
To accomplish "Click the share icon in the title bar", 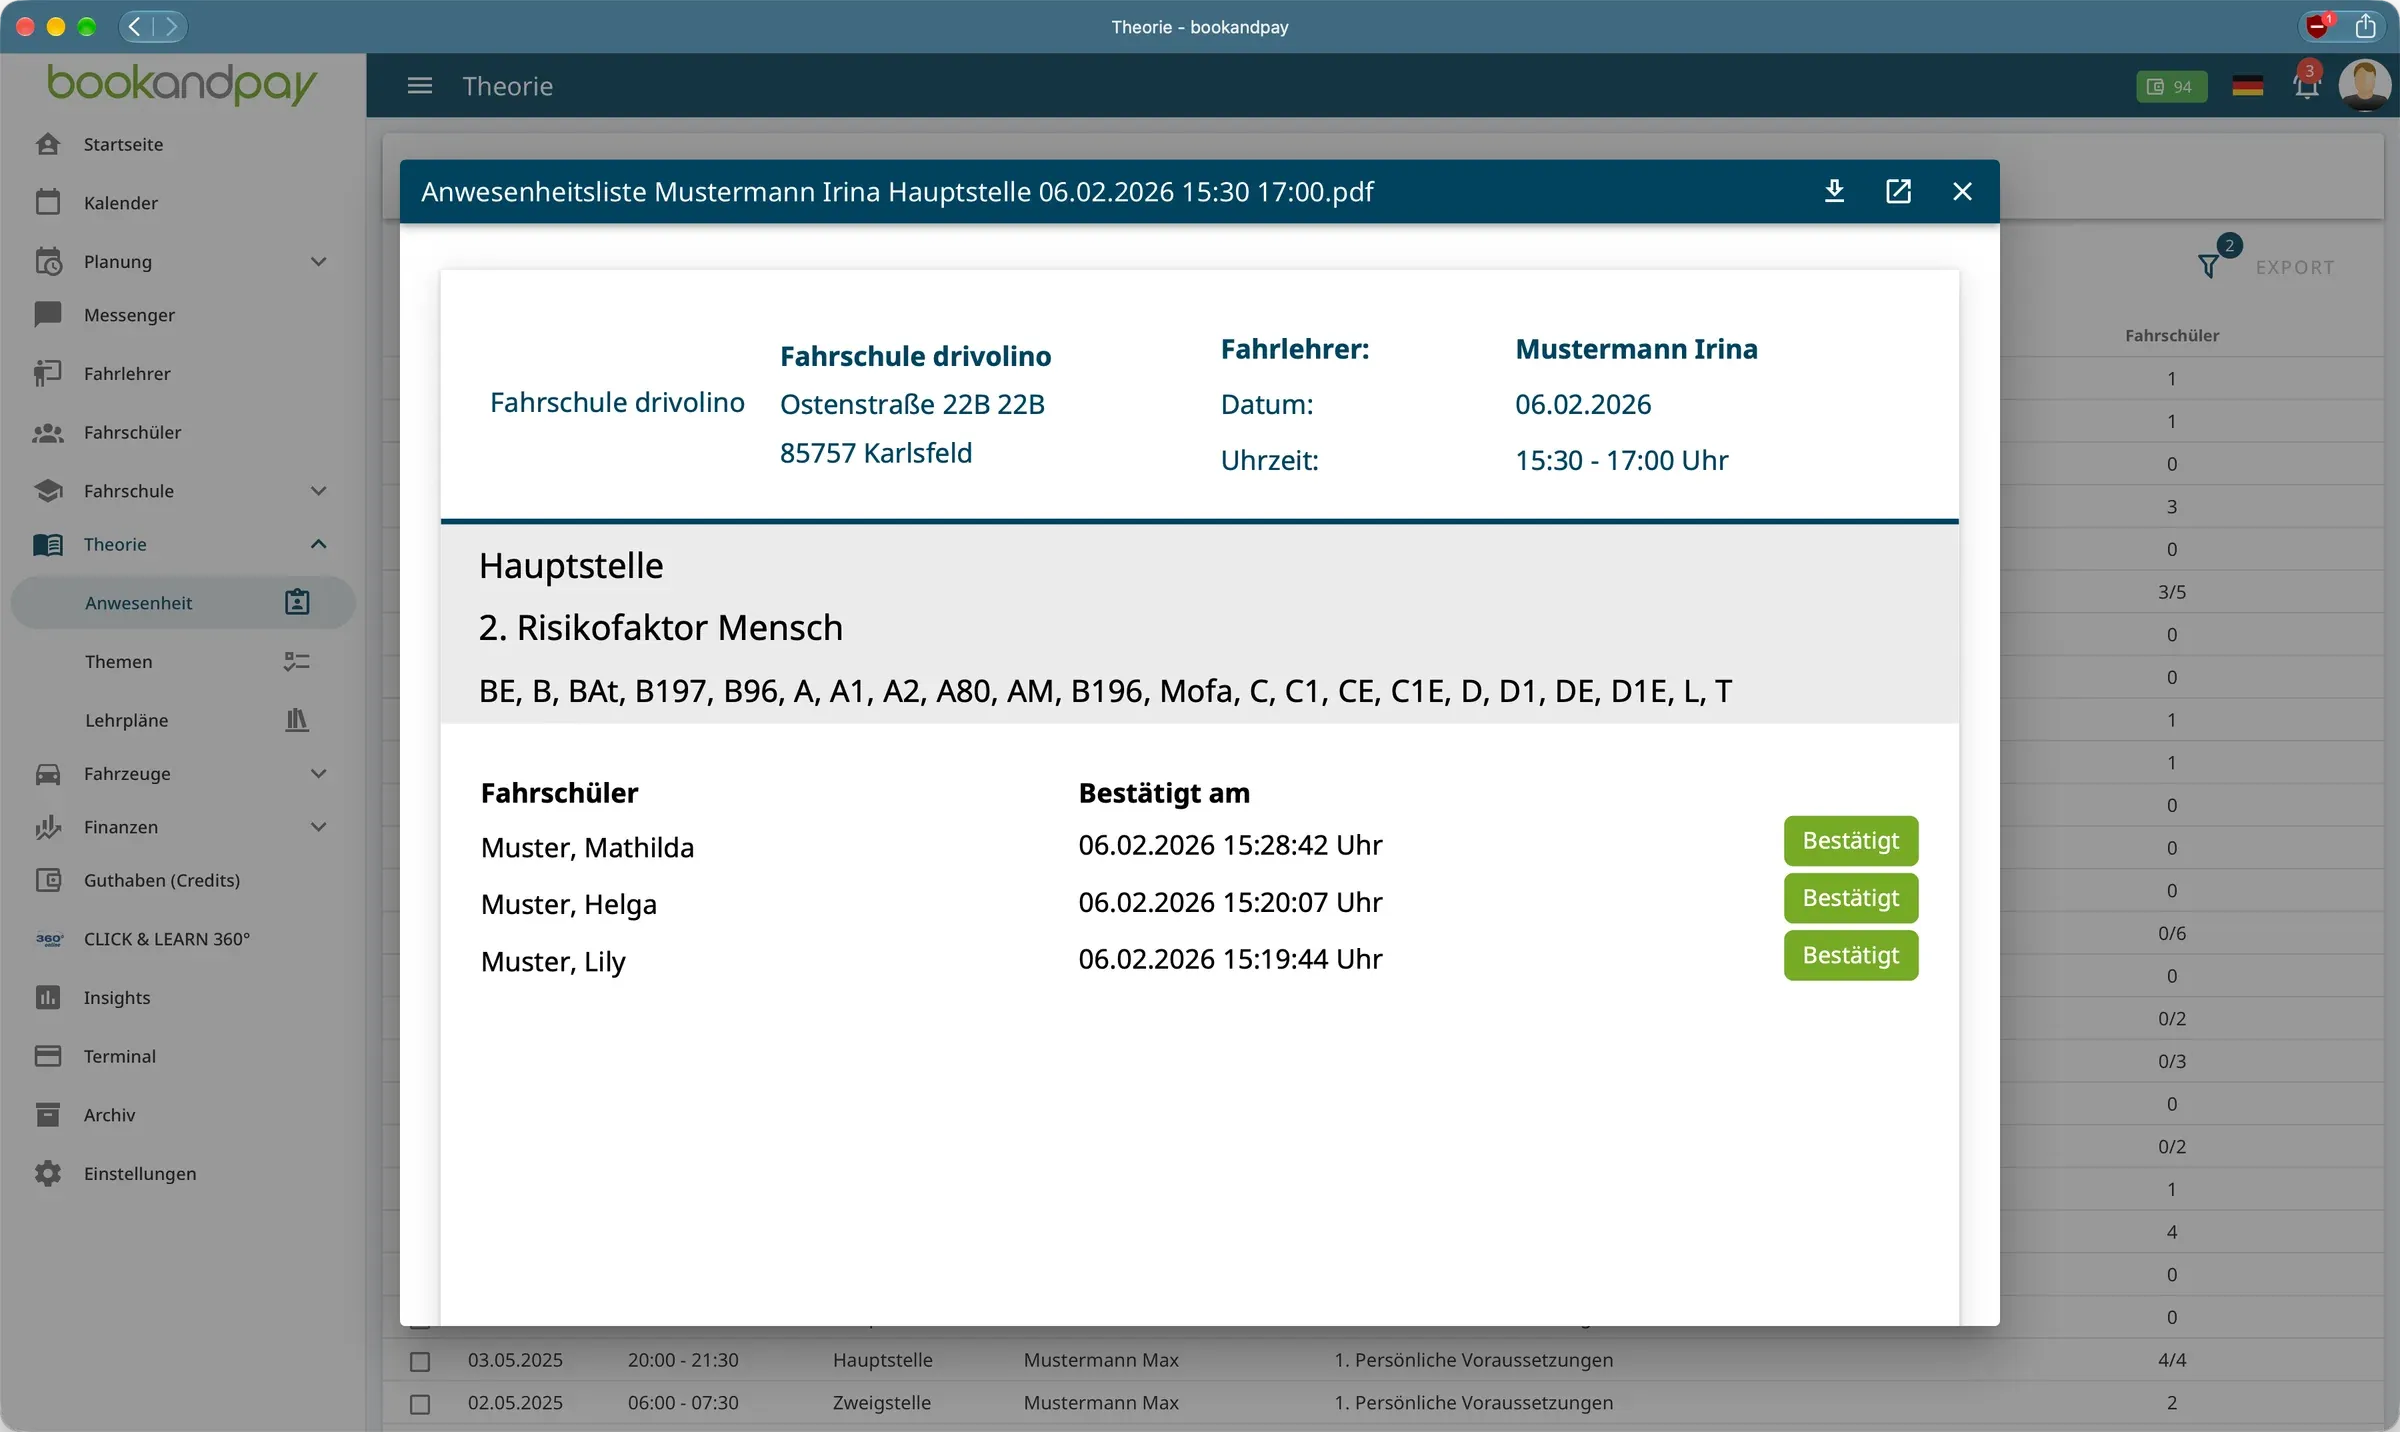I will (x=2365, y=26).
